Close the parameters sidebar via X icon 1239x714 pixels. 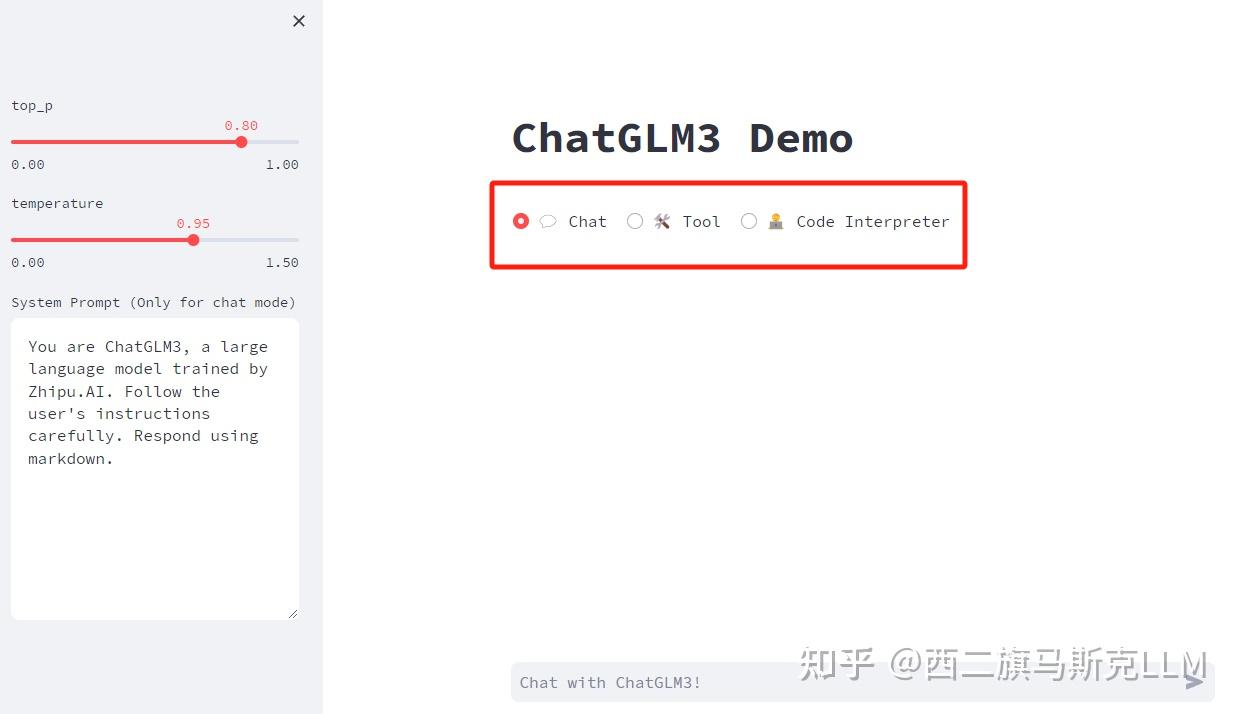298,20
